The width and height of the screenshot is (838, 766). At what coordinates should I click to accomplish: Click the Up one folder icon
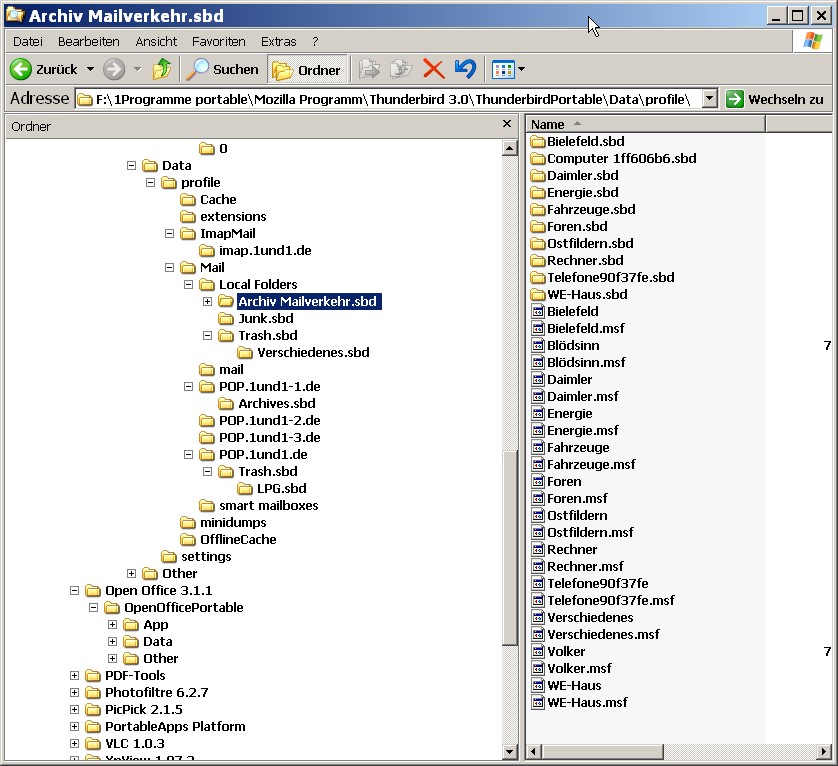point(161,69)
